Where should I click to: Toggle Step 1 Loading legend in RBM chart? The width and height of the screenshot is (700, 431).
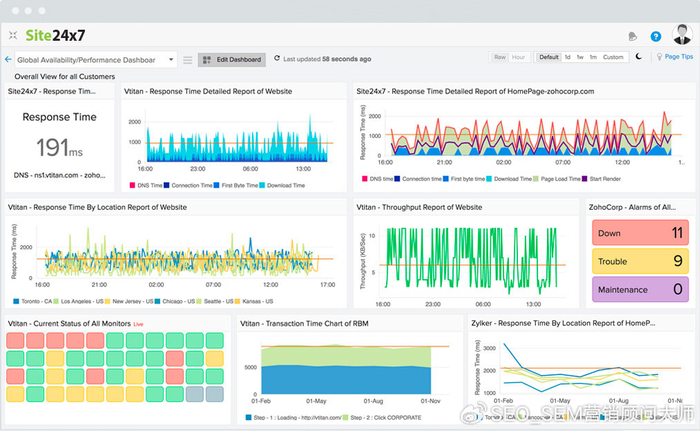[293, 418]
